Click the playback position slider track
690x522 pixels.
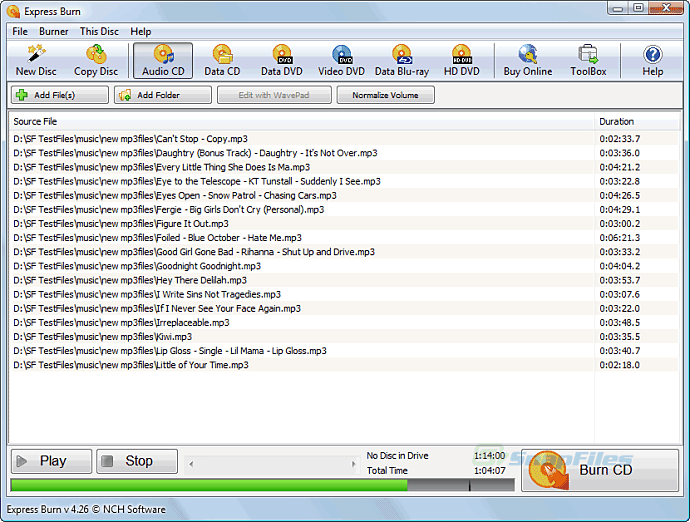tap(272, 464)
